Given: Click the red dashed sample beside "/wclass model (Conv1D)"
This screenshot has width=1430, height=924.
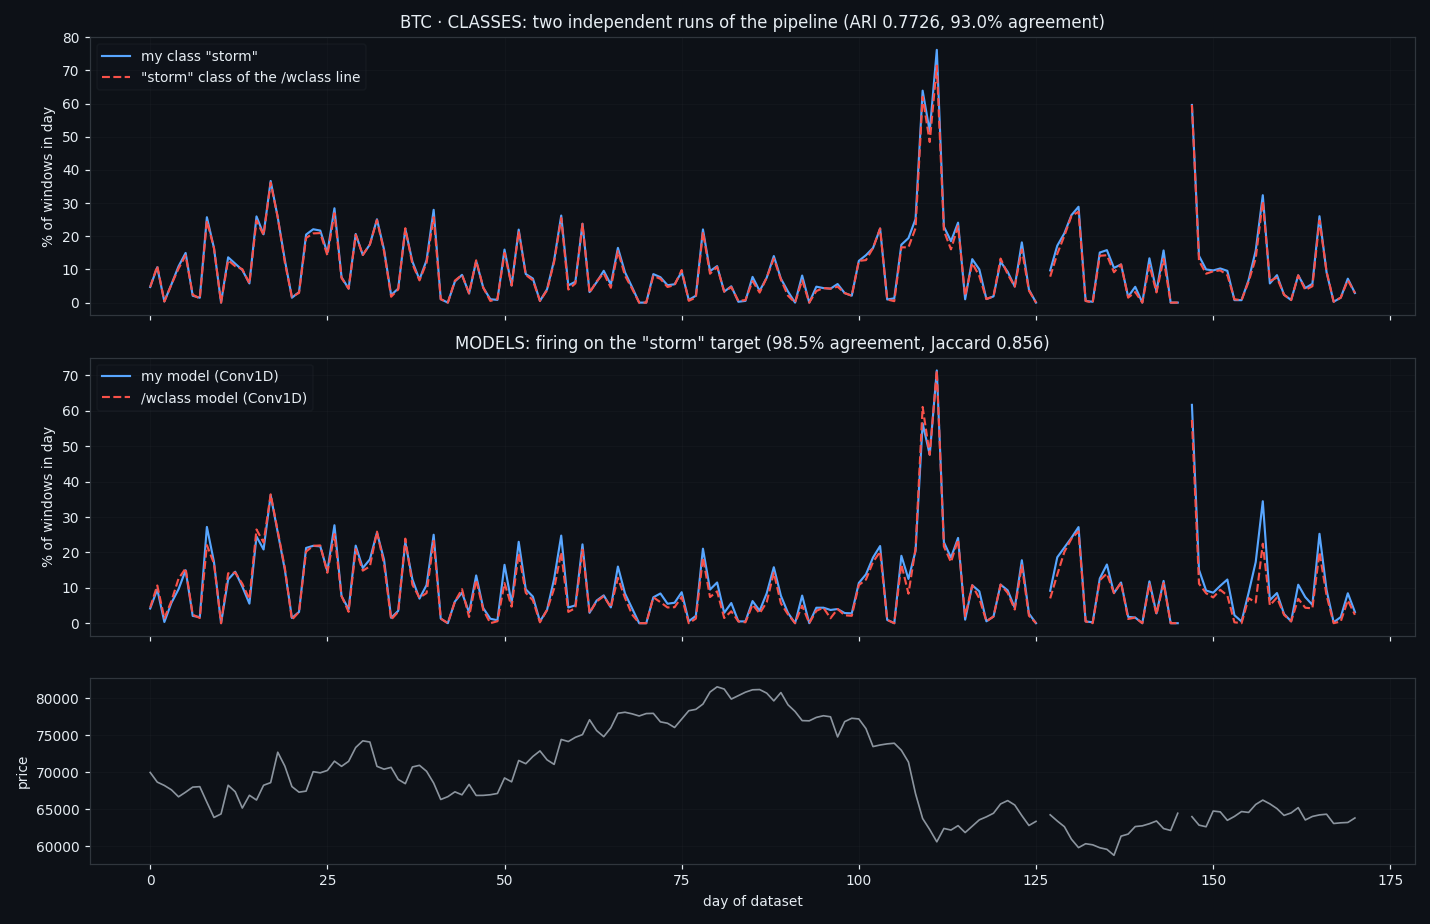Looking at the screenshot, I should click(x=116, y=398).
